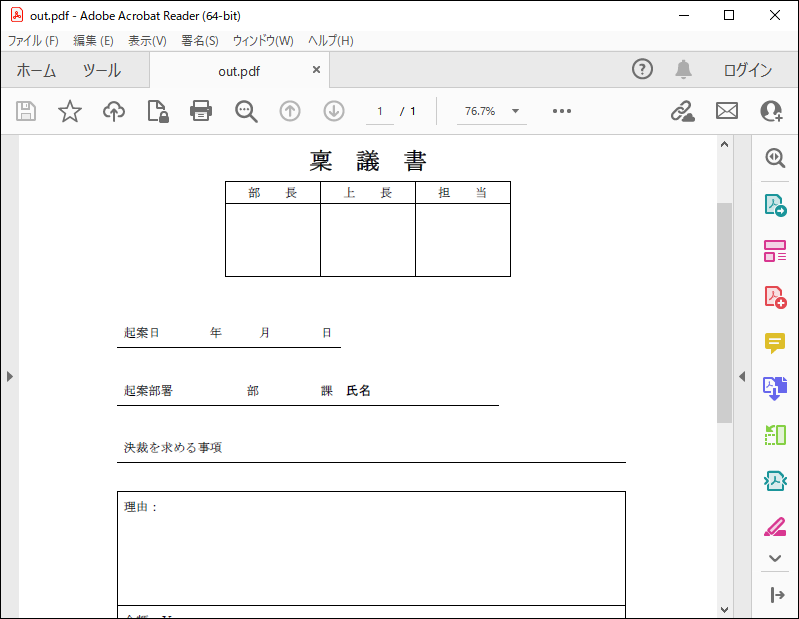Image resolution: width=799 pixels, height=619 pixels.
Task: Share a link to the file
Action: coord(683,111)
